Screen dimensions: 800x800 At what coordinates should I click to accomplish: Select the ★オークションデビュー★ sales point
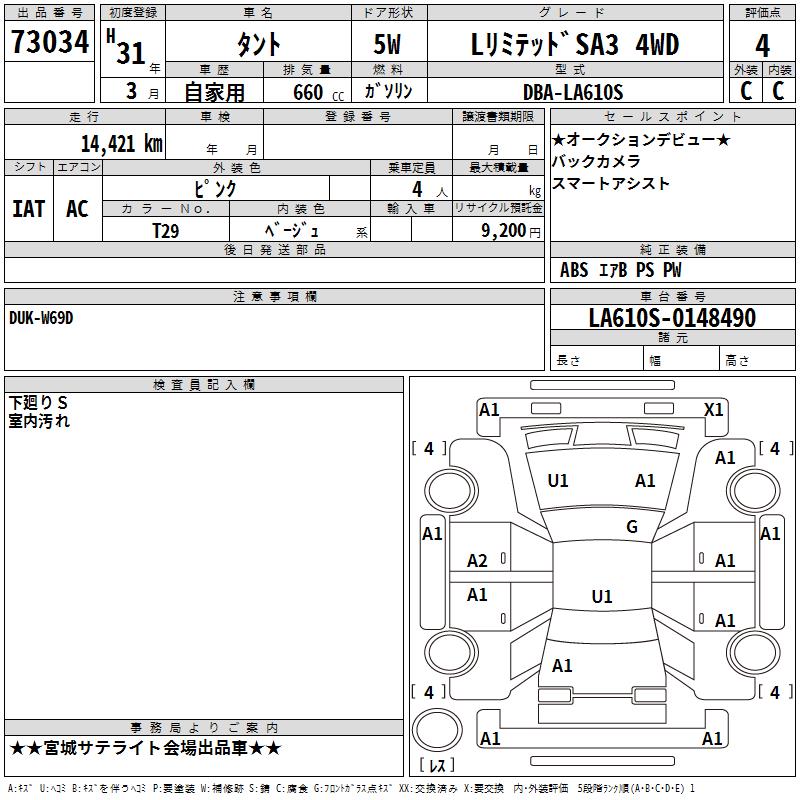pos(641,139)
